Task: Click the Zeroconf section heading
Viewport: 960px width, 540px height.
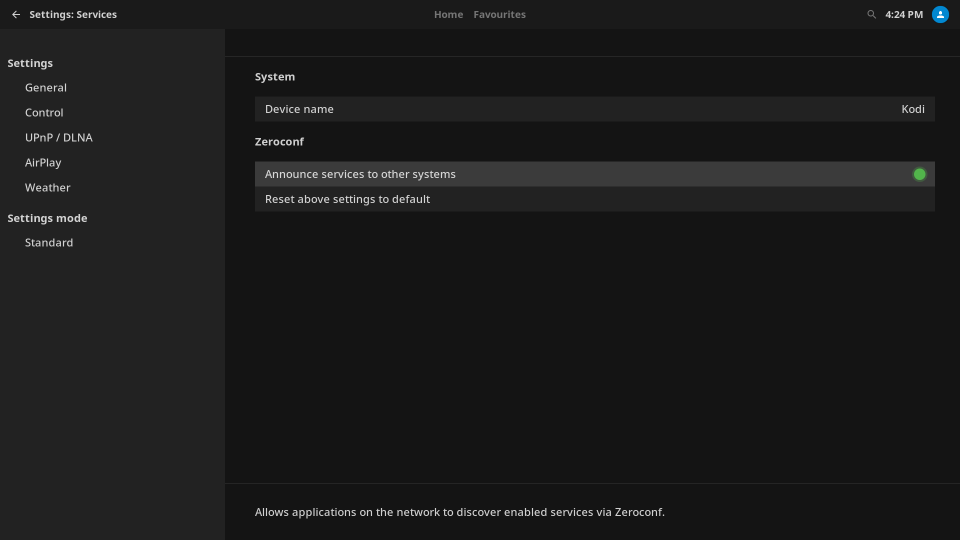Action: point(279,142)
